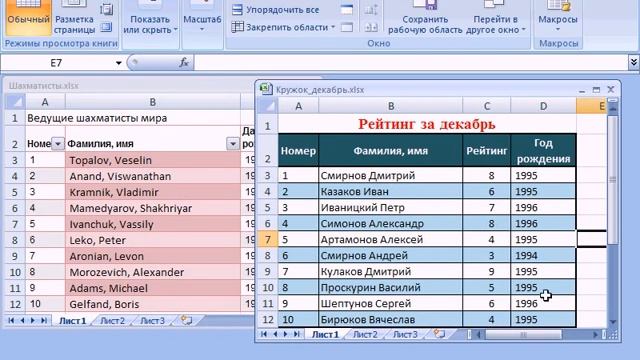Click hide window icon beside Закрепить области

(x=347, y=27)
